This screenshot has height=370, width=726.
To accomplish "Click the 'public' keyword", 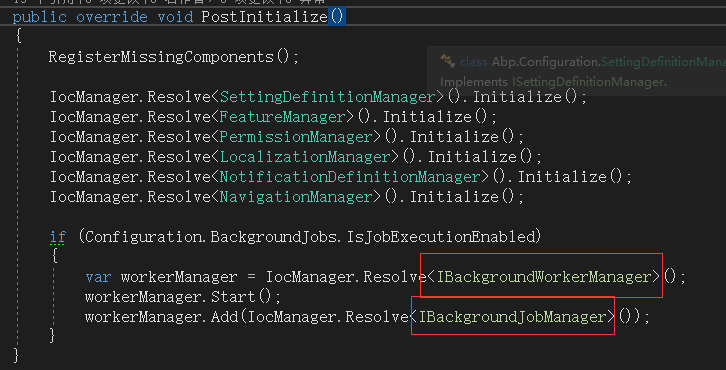I will (39, 18).
